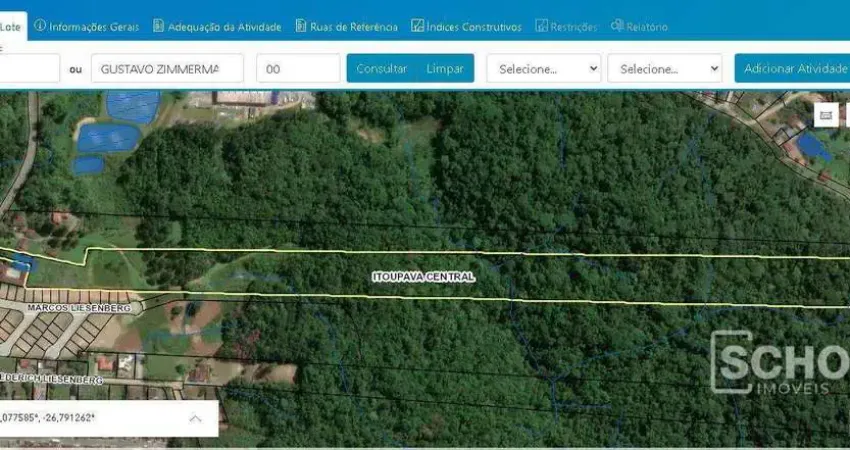Click the Adequação da Atividade document icon
Screen dimensions: 850x450
click(x=159, y=26)
